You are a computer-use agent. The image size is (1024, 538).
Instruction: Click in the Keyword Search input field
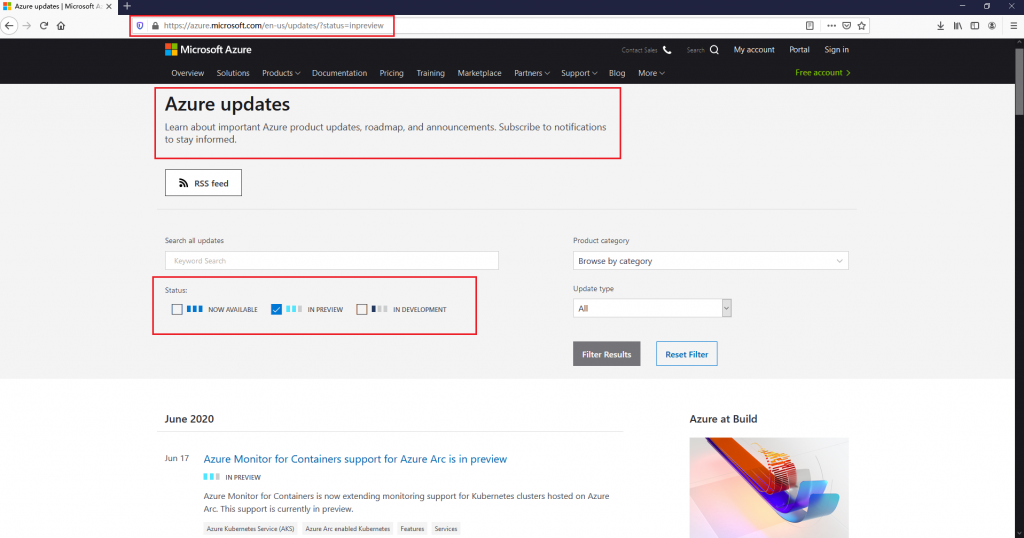point(332,261)
